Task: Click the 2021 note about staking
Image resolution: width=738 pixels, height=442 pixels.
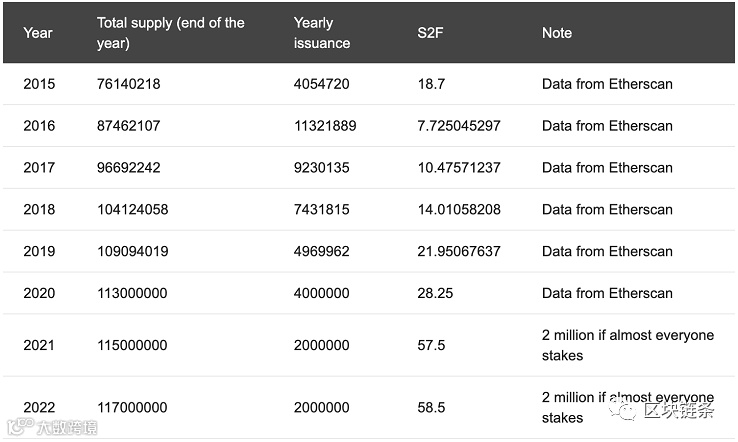Action: [627, 345]
